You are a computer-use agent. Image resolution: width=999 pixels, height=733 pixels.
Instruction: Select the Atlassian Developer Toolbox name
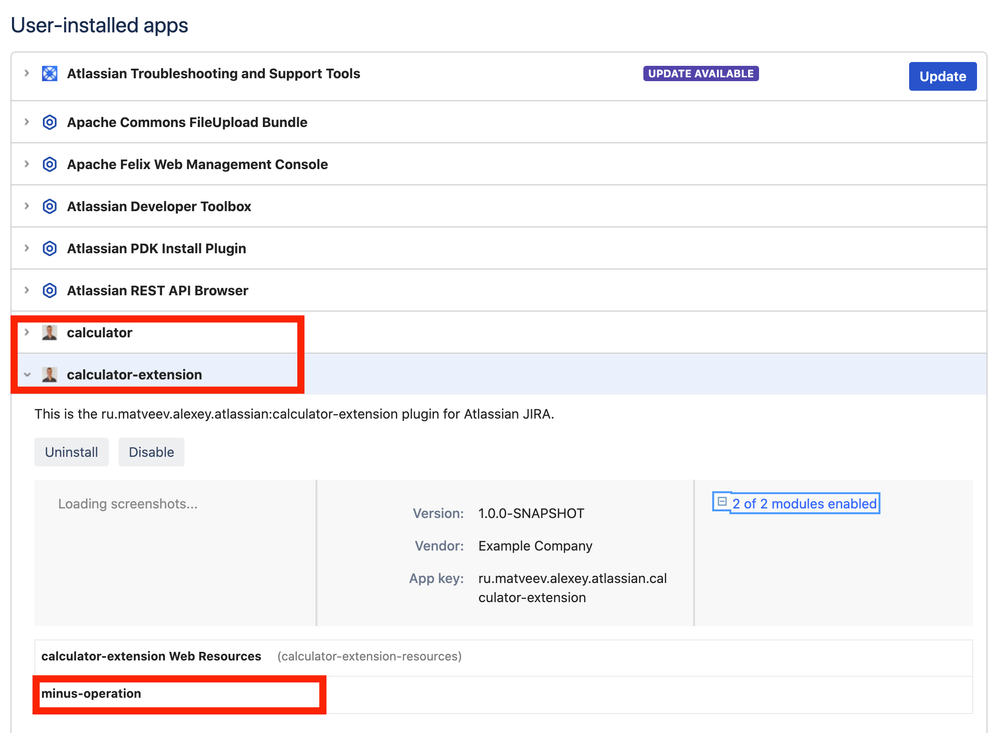(159, 207)
